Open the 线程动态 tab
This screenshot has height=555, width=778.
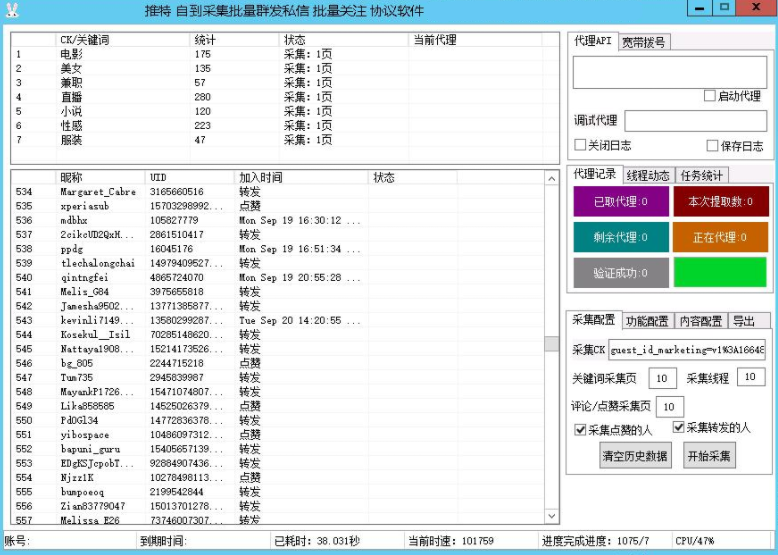648,175
